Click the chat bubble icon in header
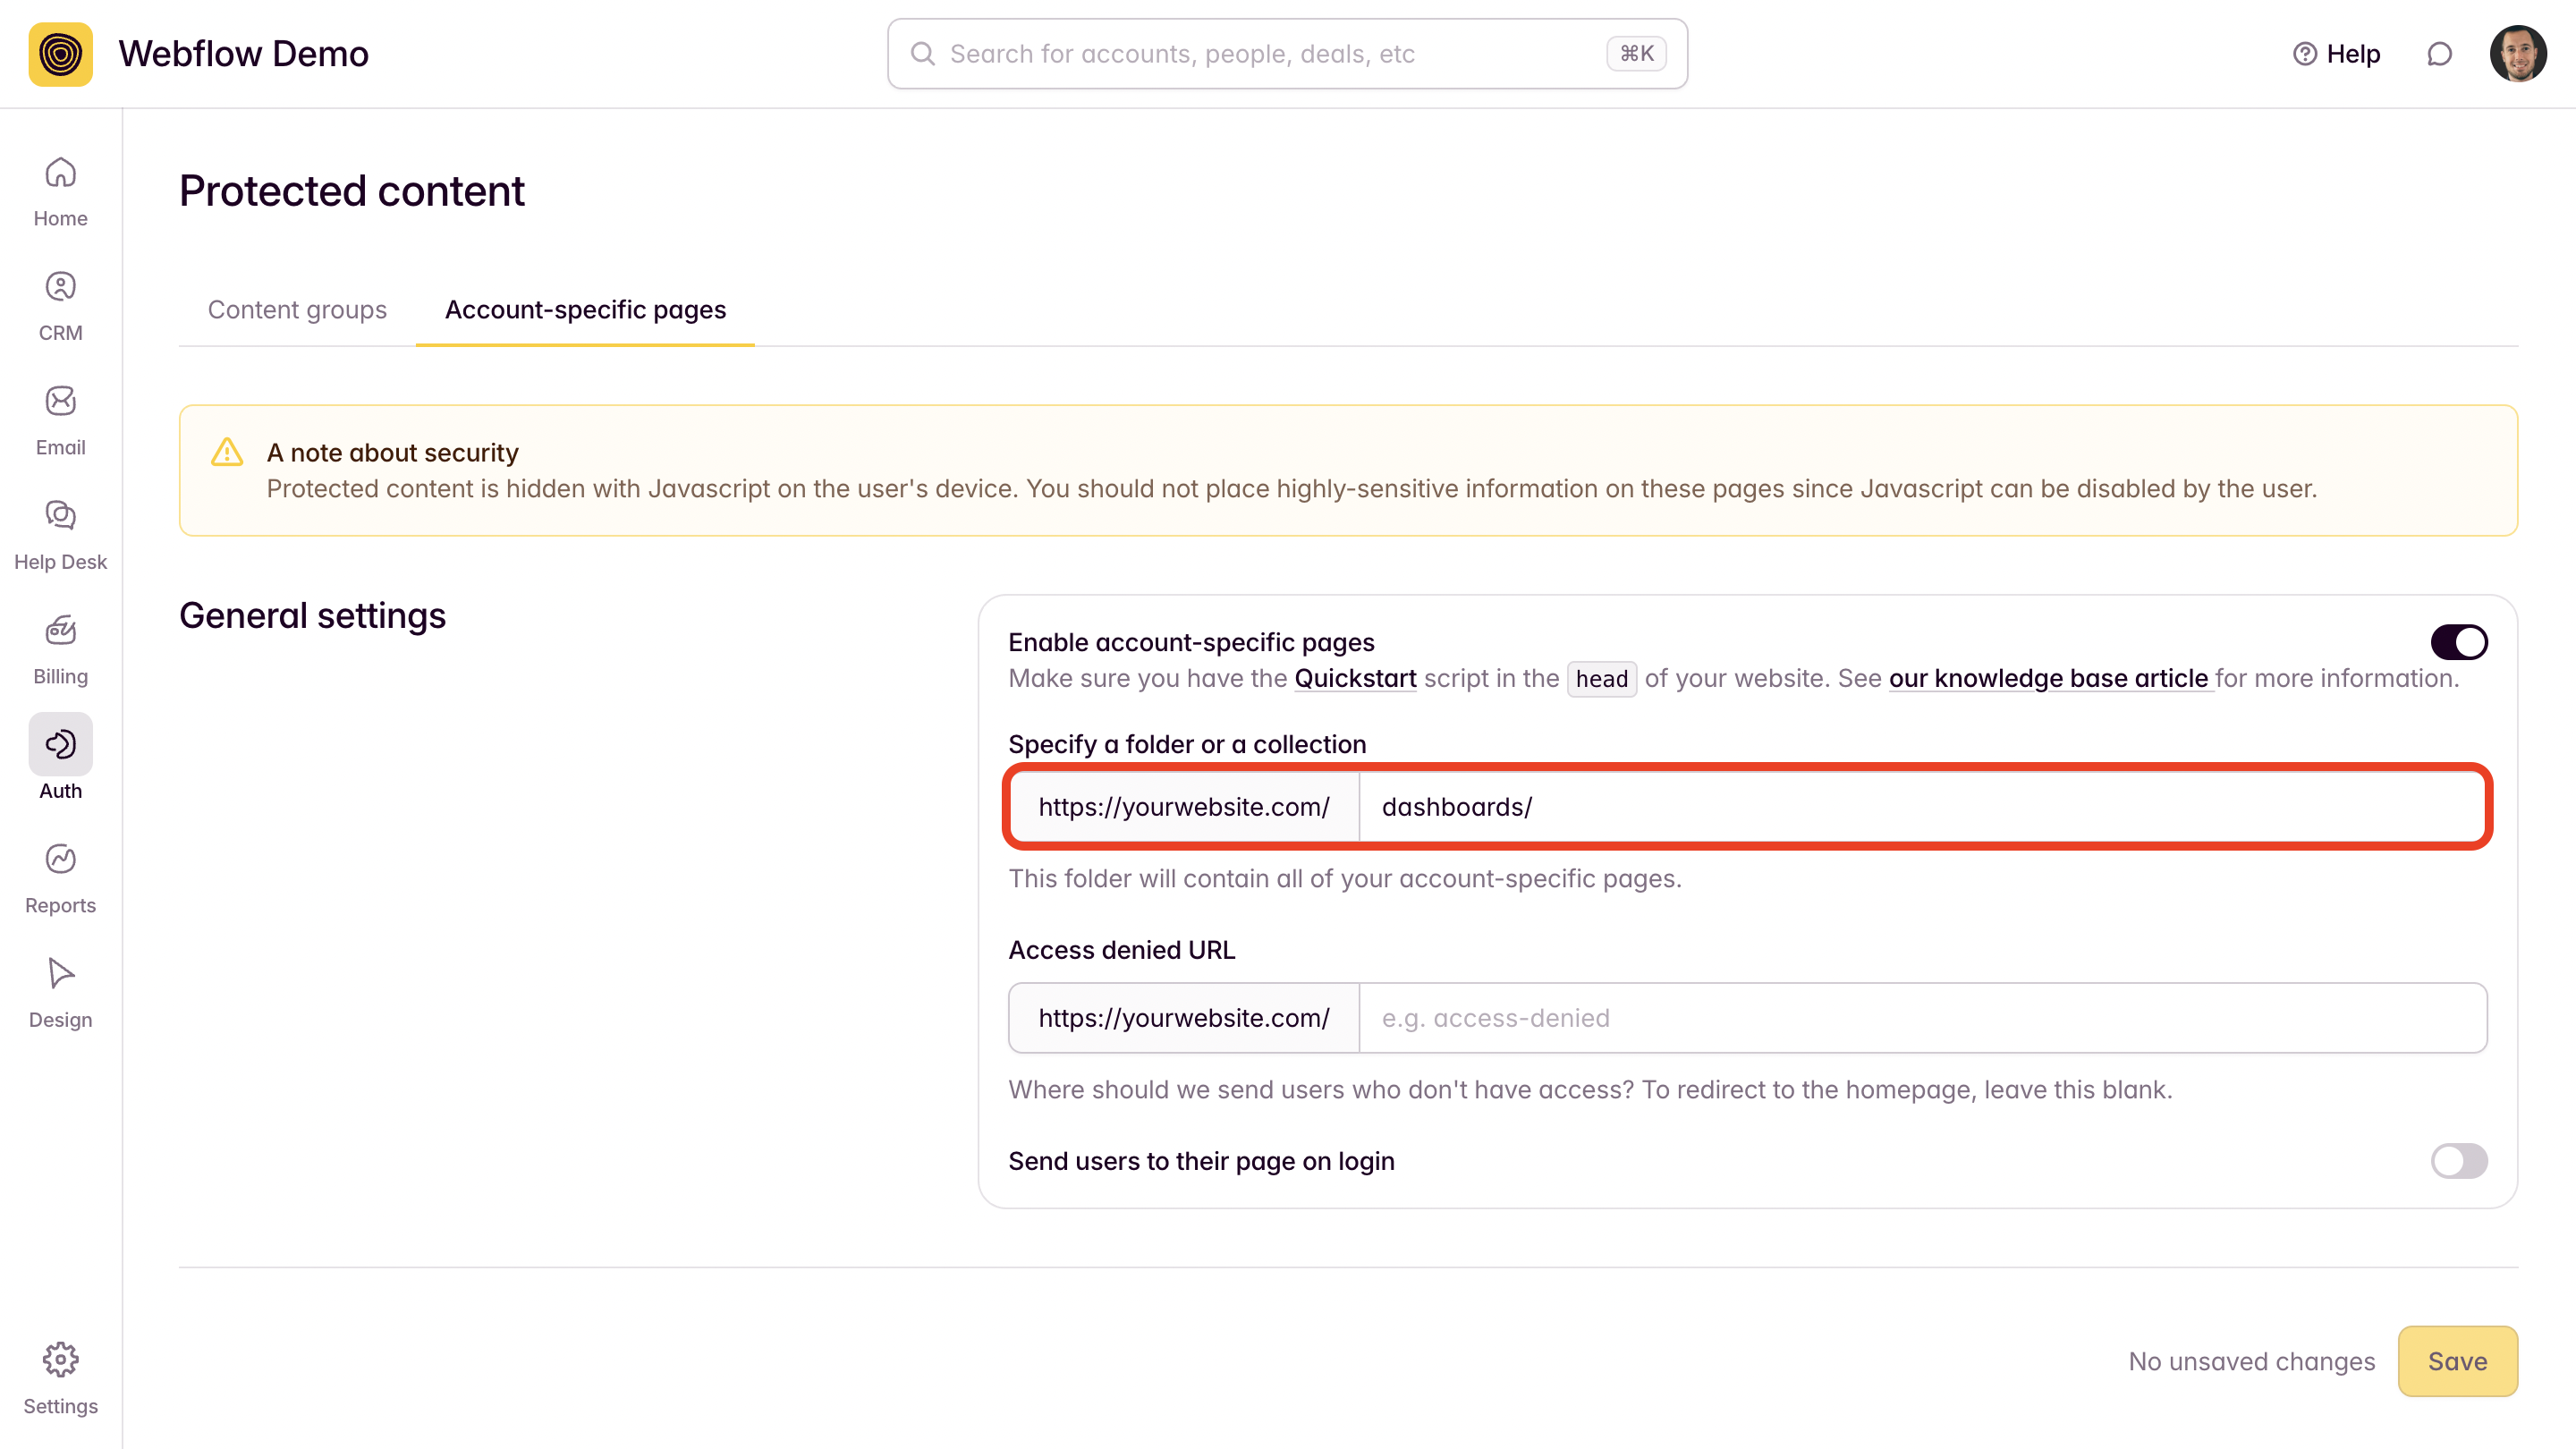Image resolution: width=2576 pixels, height=1449 pixels. click(x=2439, y=54)
